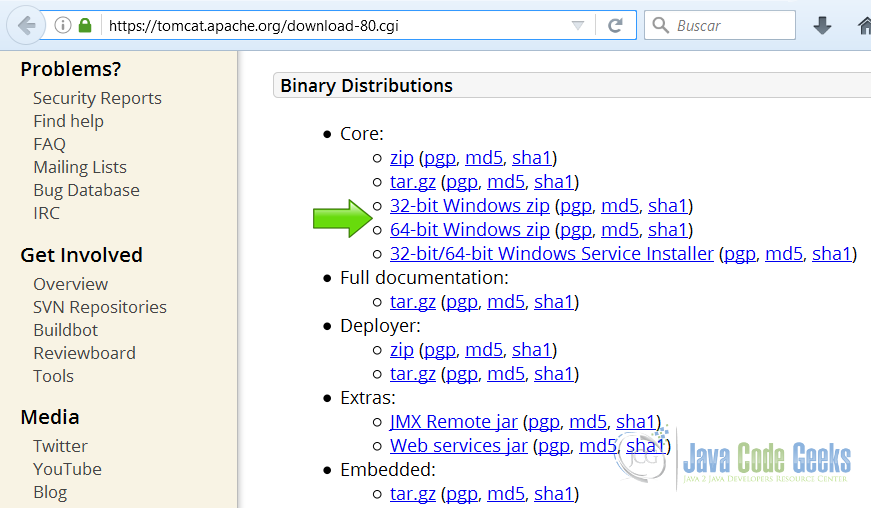Open the Mailing Lists link

click(x=80, y=167)
